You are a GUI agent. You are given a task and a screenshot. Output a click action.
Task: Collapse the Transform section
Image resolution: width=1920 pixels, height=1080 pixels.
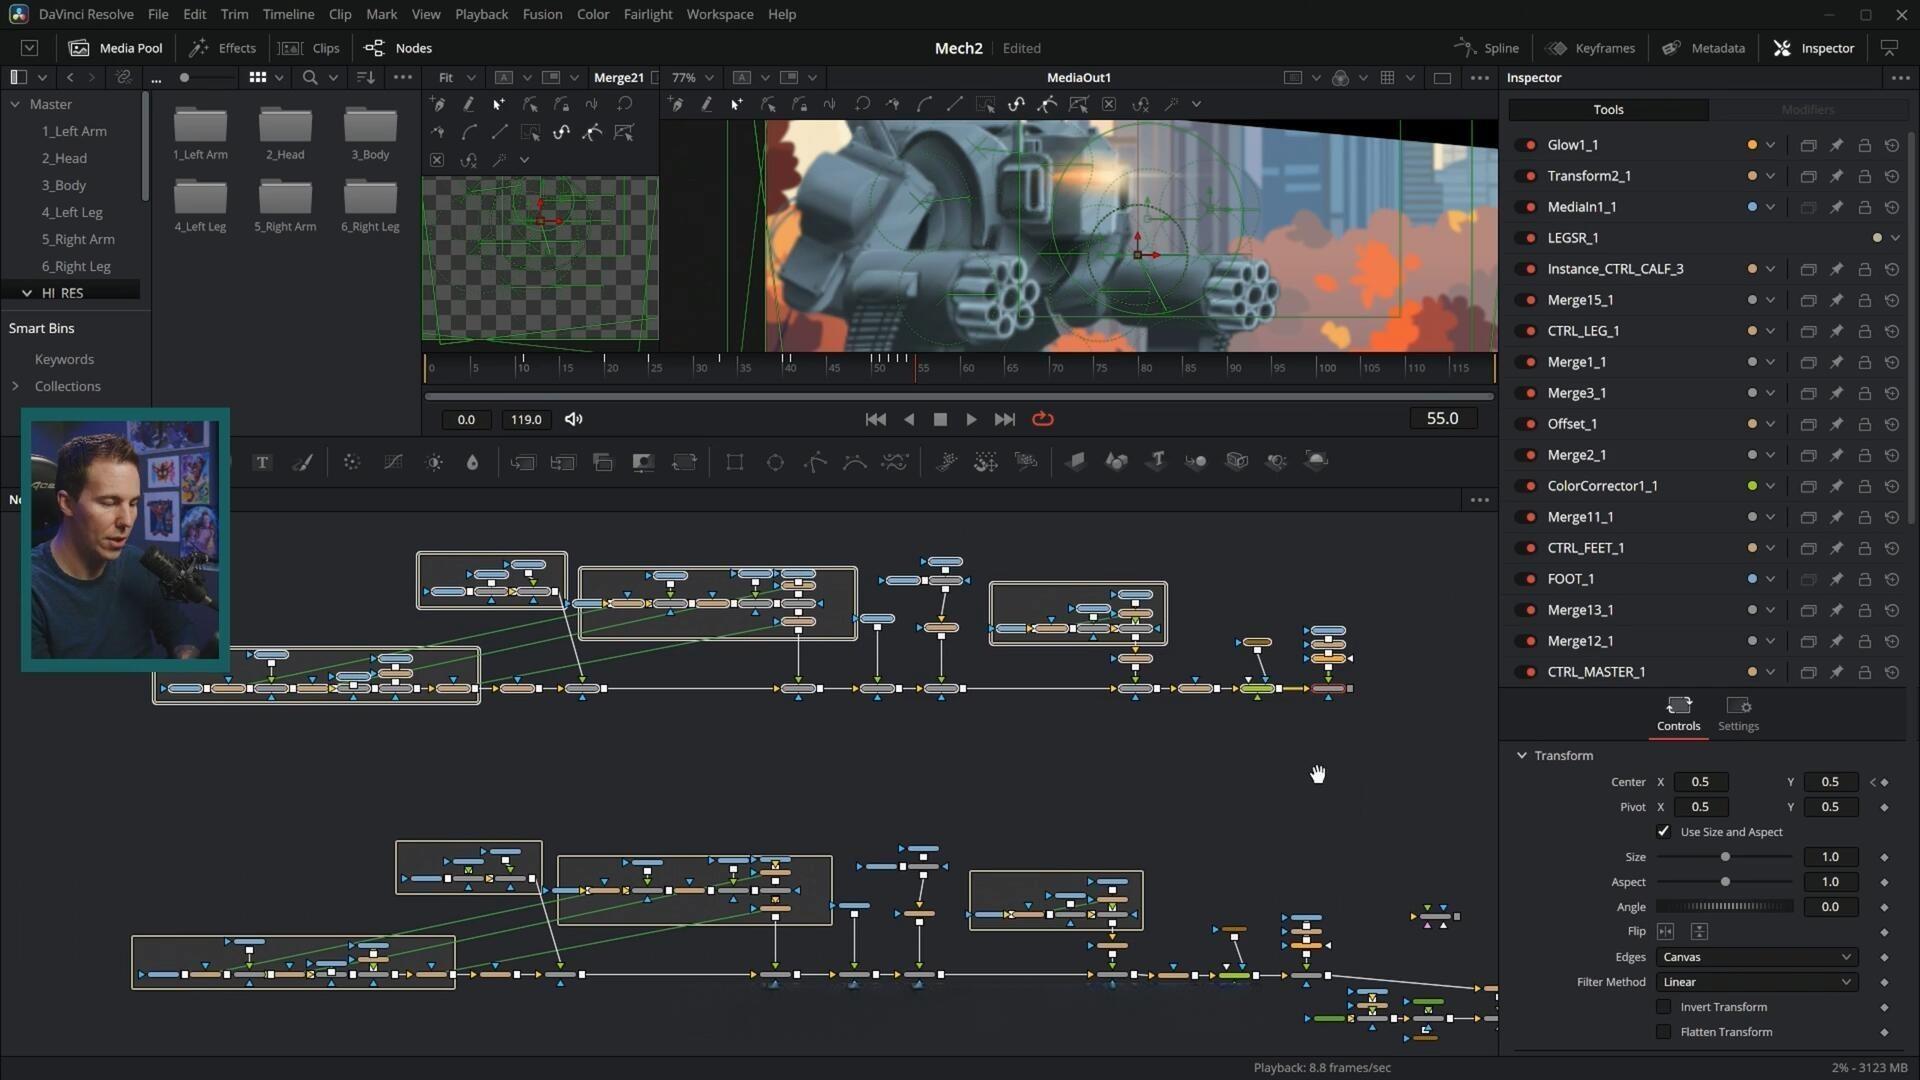[1522, 756]
